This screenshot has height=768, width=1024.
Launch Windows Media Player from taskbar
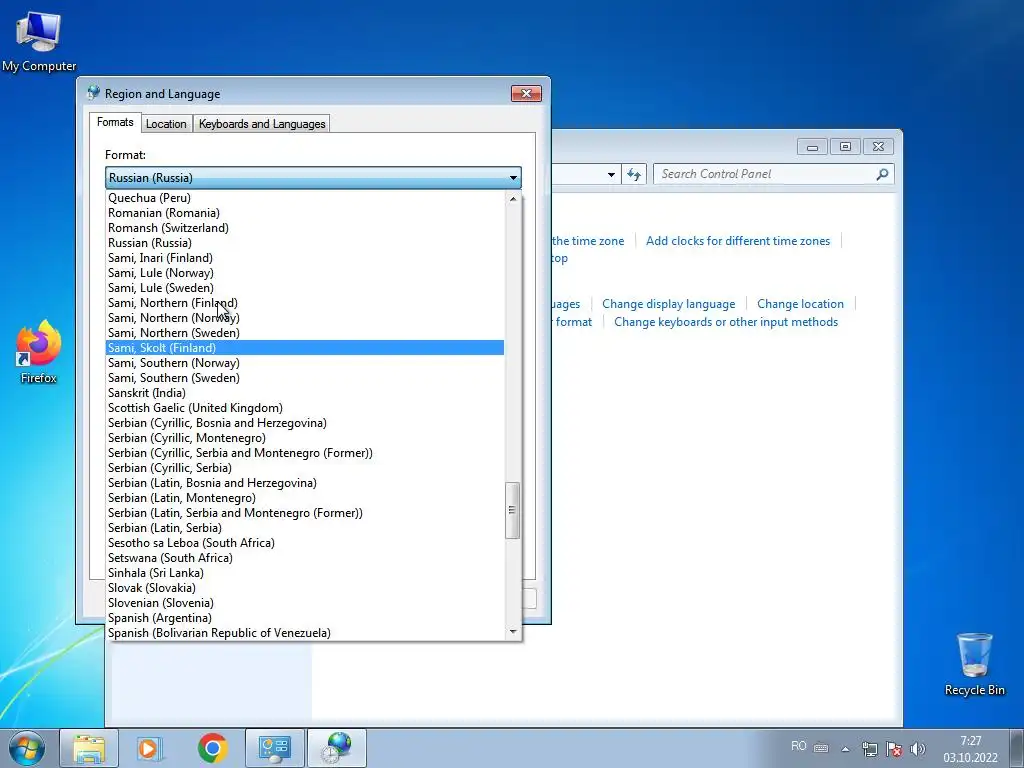click(150, 748)
